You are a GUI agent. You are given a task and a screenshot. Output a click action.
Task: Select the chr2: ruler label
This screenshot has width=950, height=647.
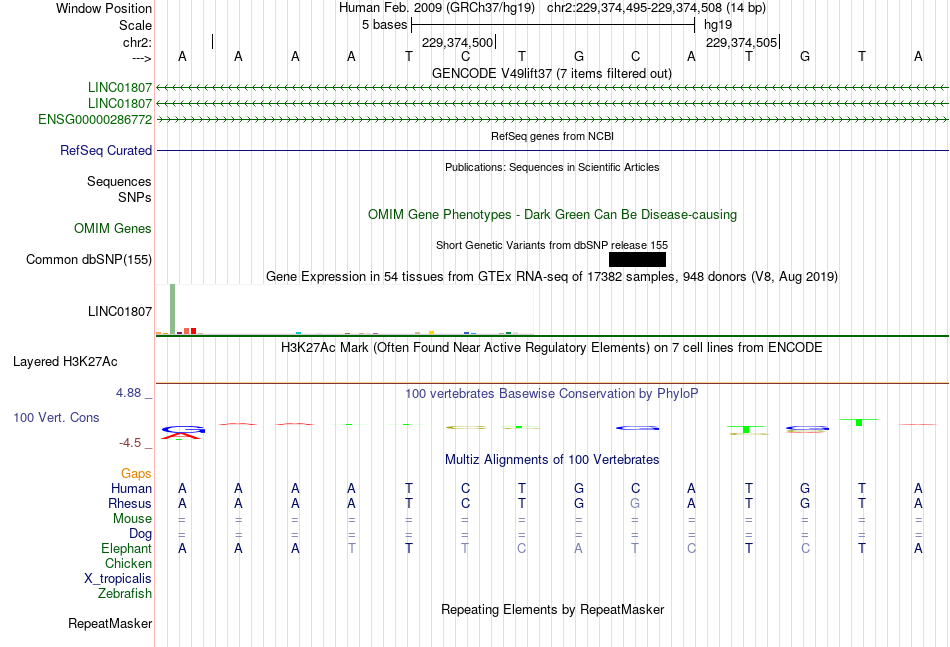tap(137, 42)
